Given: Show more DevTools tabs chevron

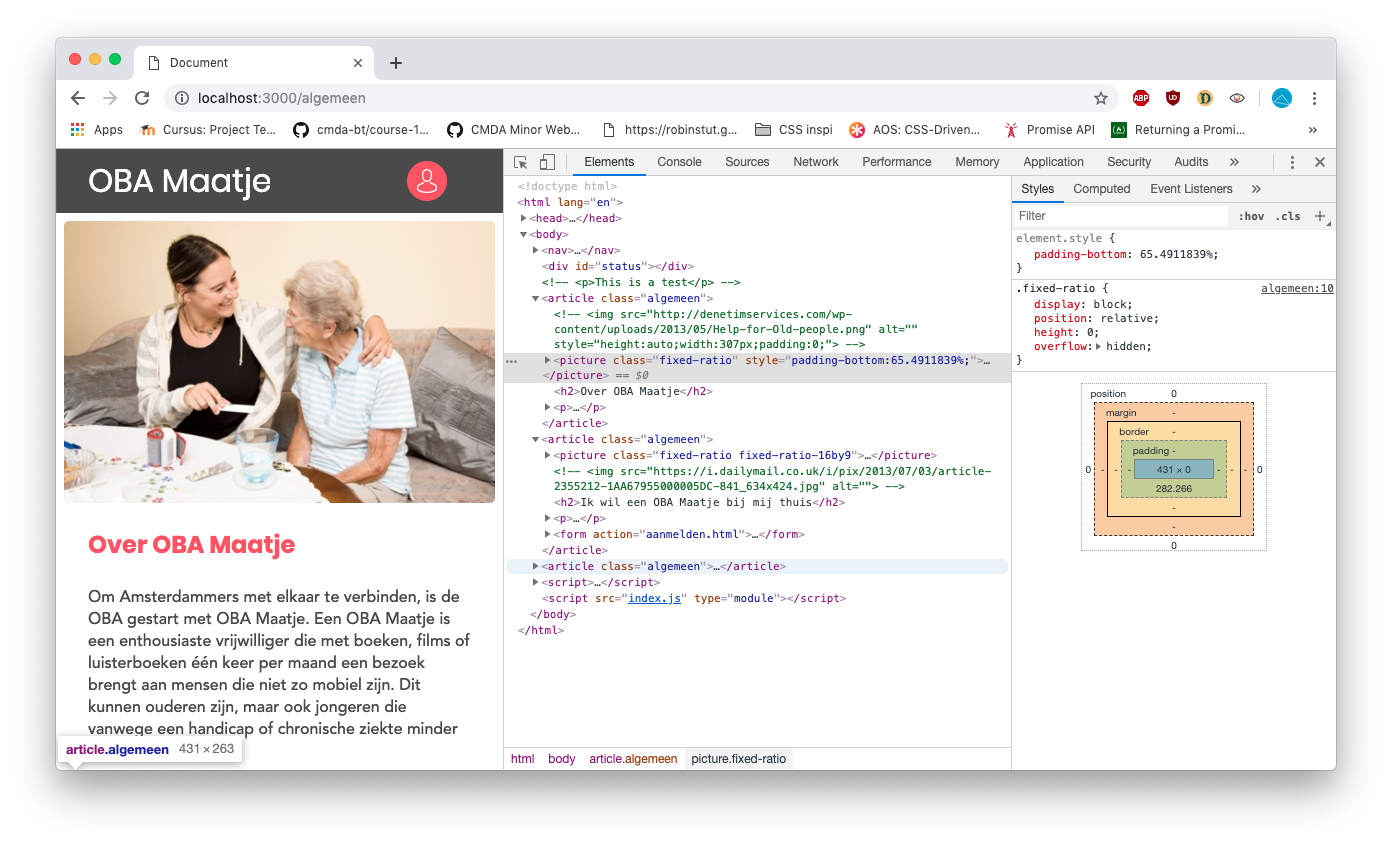Looking at the screenshot, I should tap(1234, 162).
